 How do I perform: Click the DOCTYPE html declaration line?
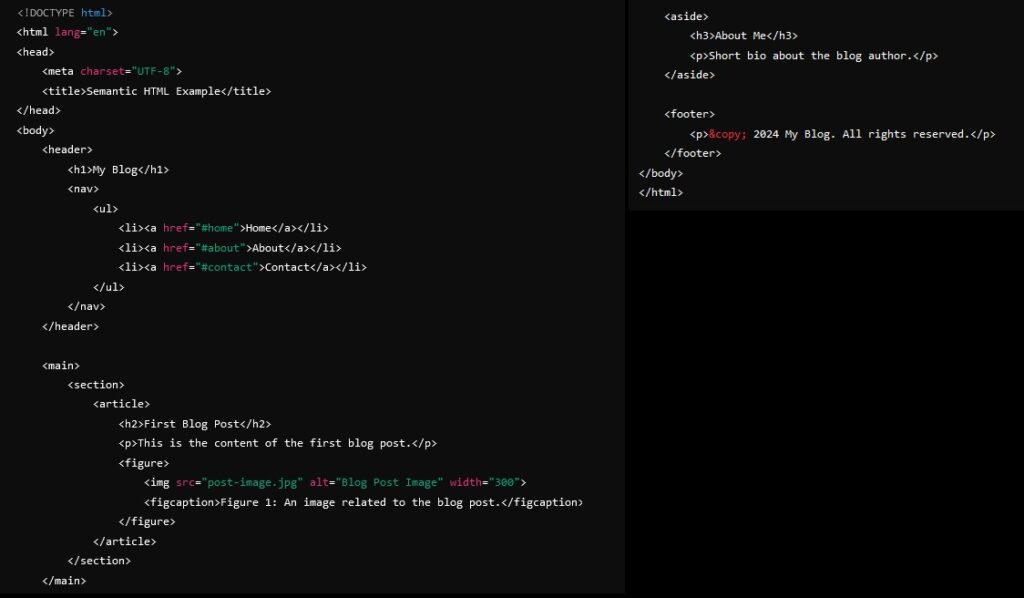(x=65, y=12)
